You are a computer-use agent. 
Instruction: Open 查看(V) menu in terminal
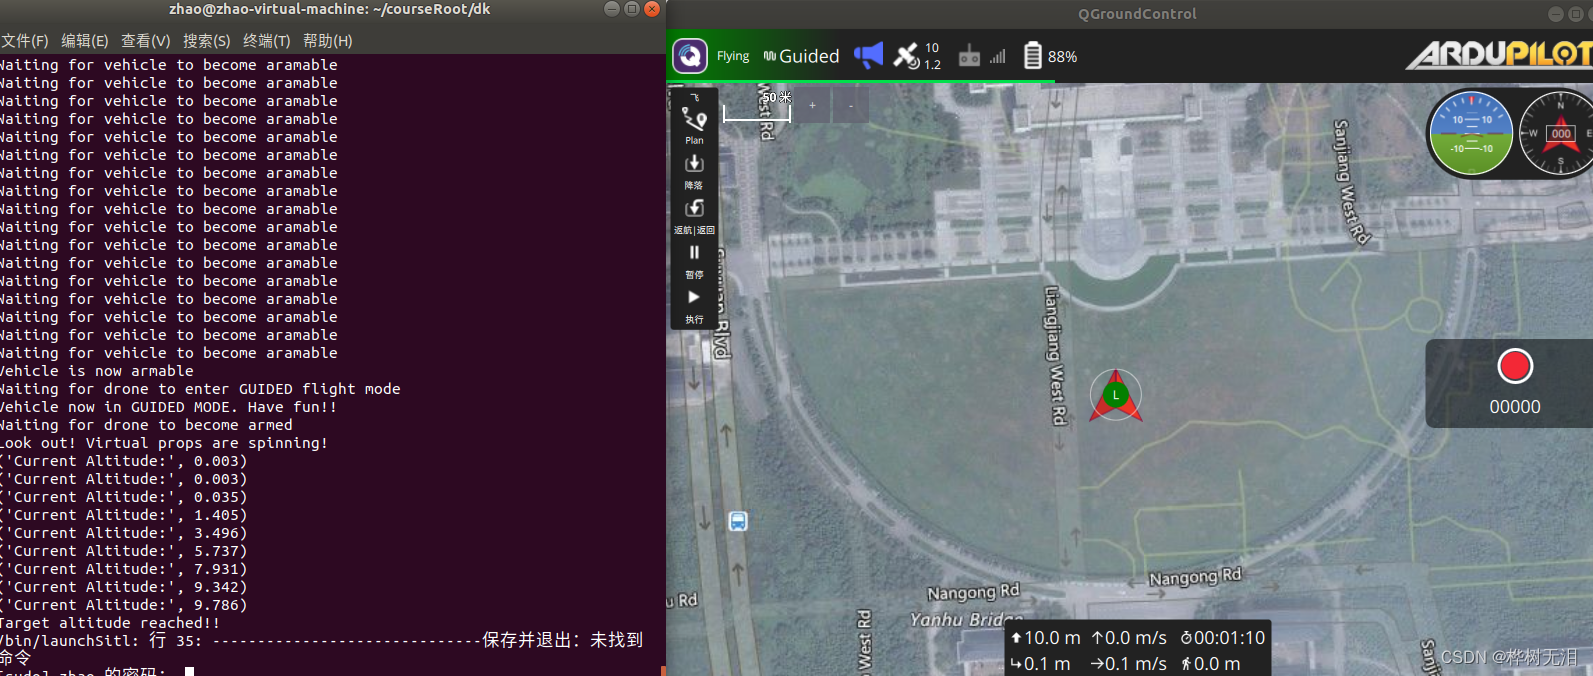click(146, 41)
